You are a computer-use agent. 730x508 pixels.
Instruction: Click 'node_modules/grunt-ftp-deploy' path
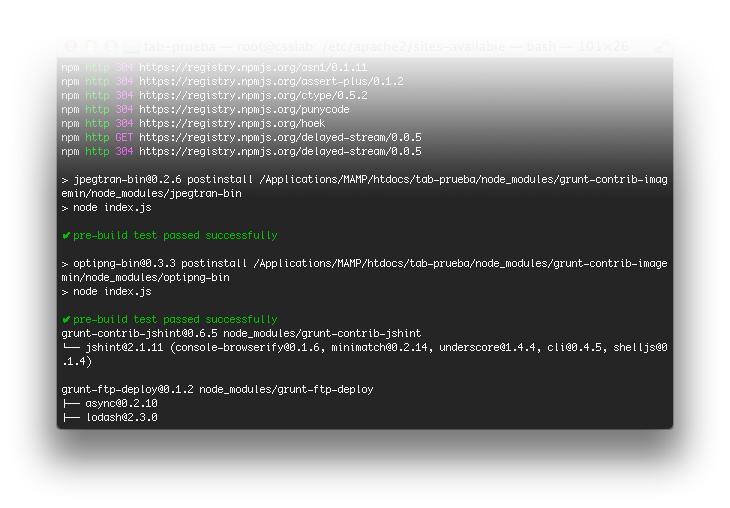coord(286,389)
